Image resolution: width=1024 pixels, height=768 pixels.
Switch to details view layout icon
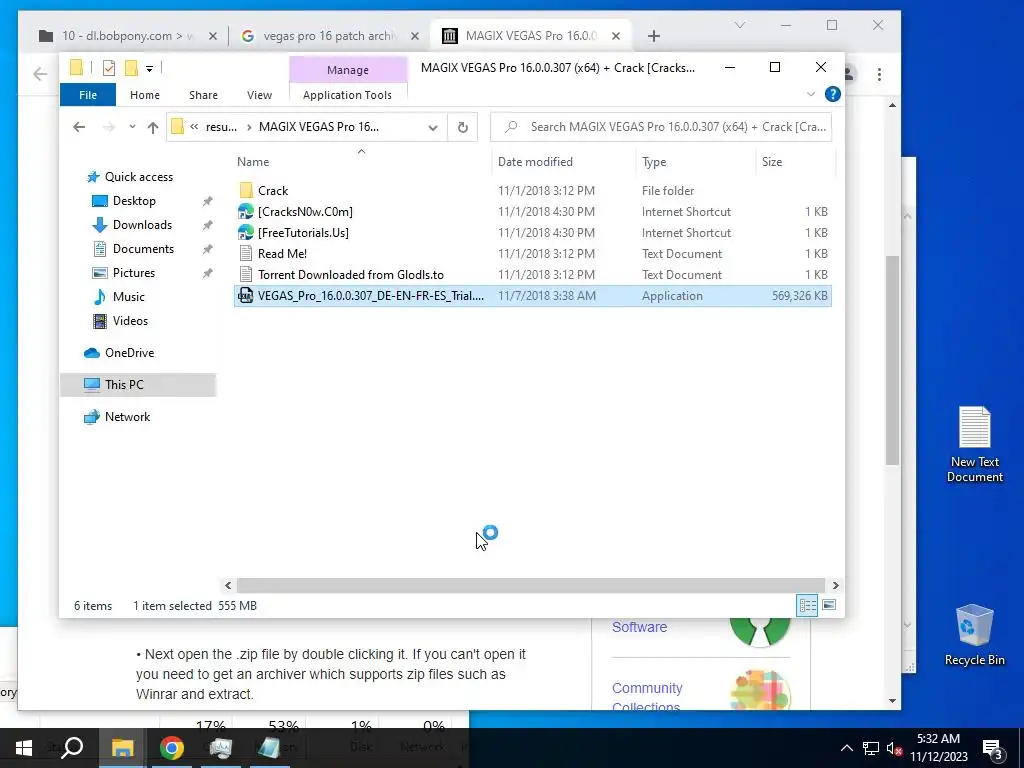pos(807,605)
